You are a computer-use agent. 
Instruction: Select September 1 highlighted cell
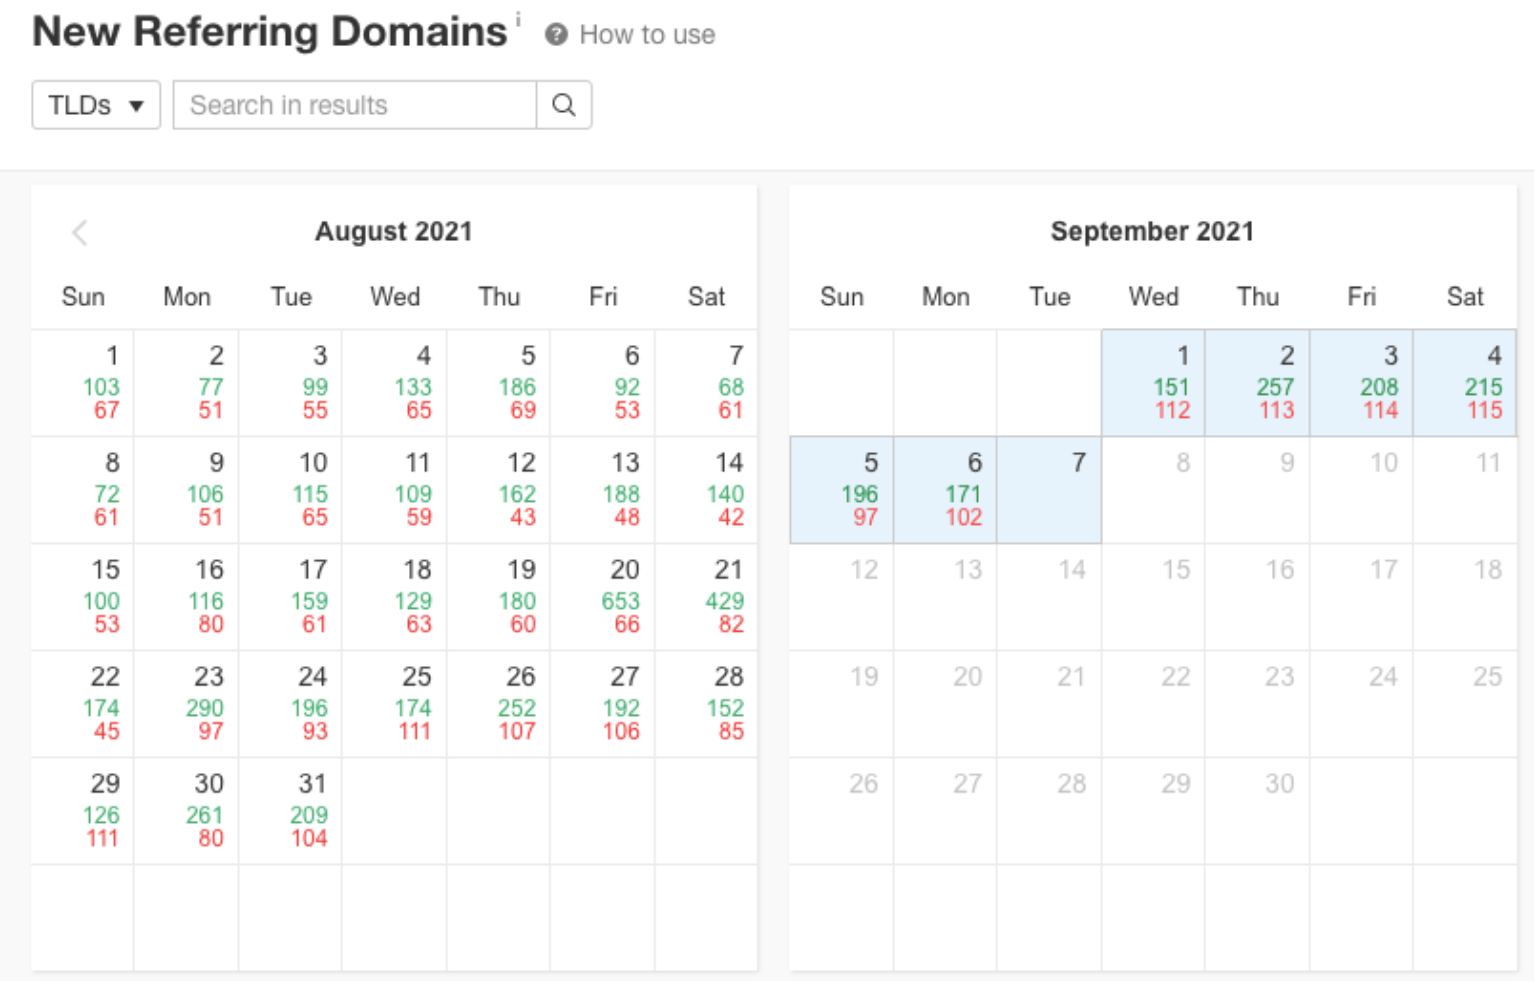click(x=1153, y=383)
